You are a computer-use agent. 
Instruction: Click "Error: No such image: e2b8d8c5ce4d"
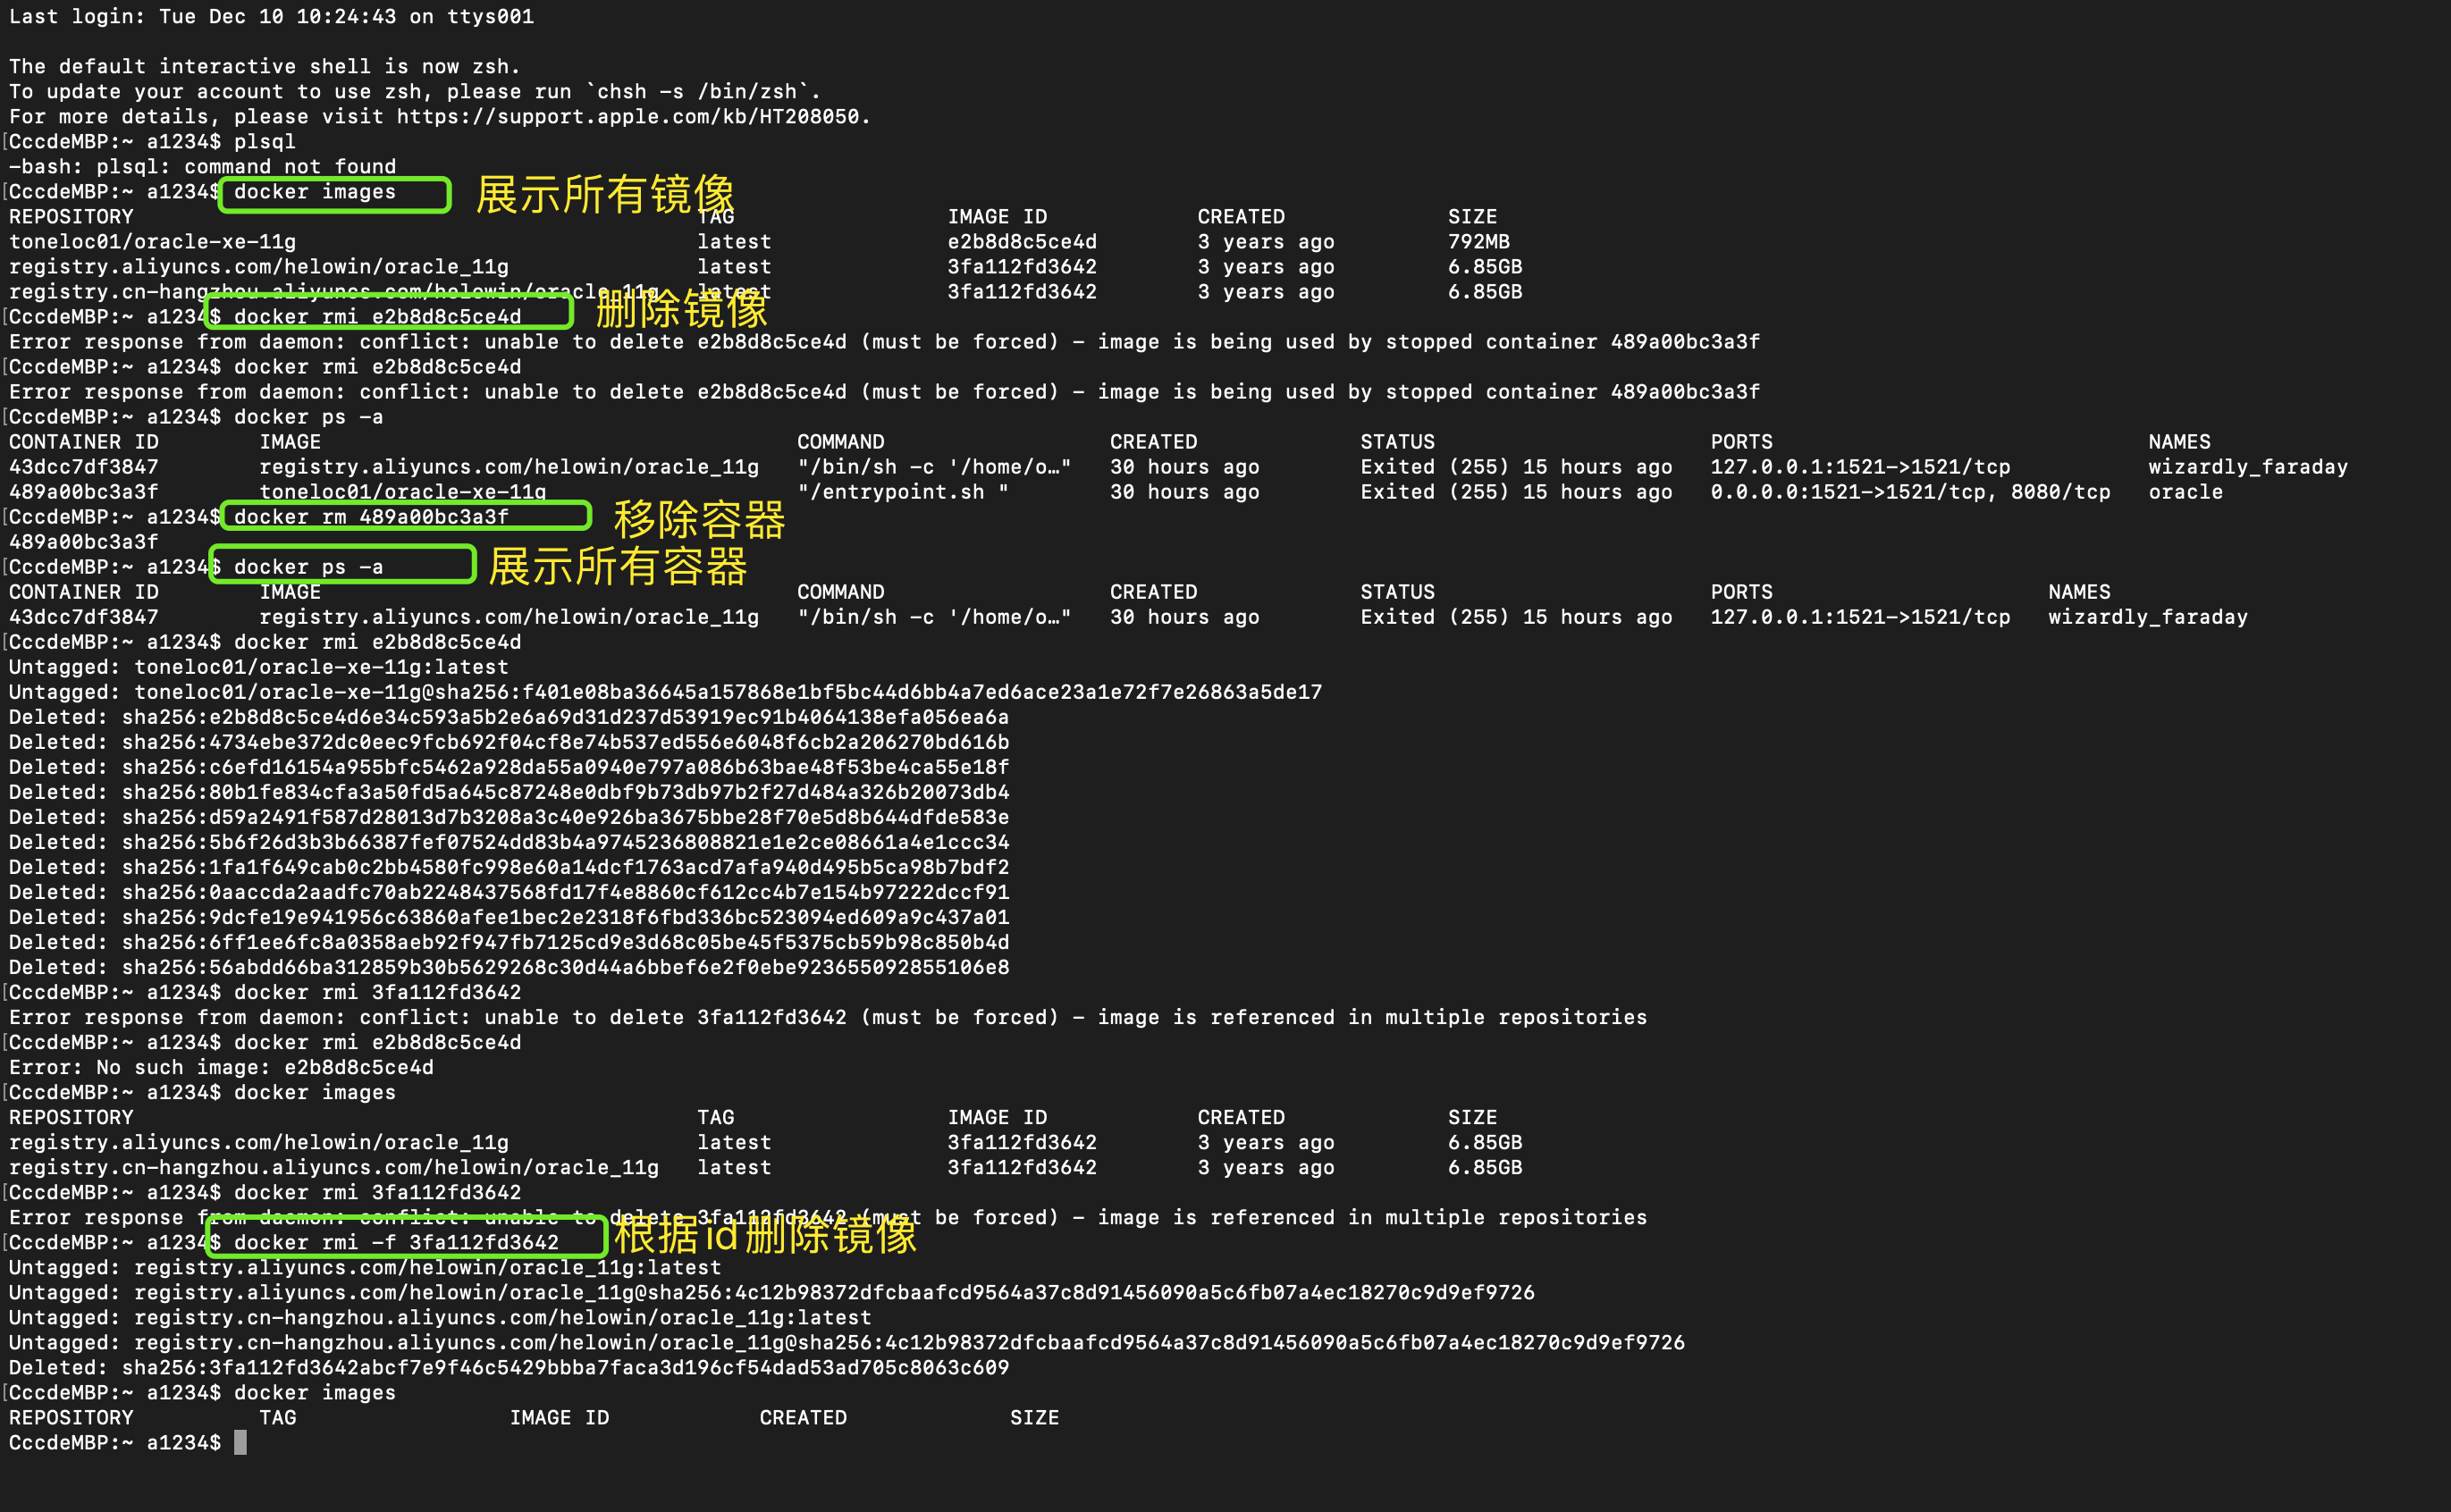221,1066
